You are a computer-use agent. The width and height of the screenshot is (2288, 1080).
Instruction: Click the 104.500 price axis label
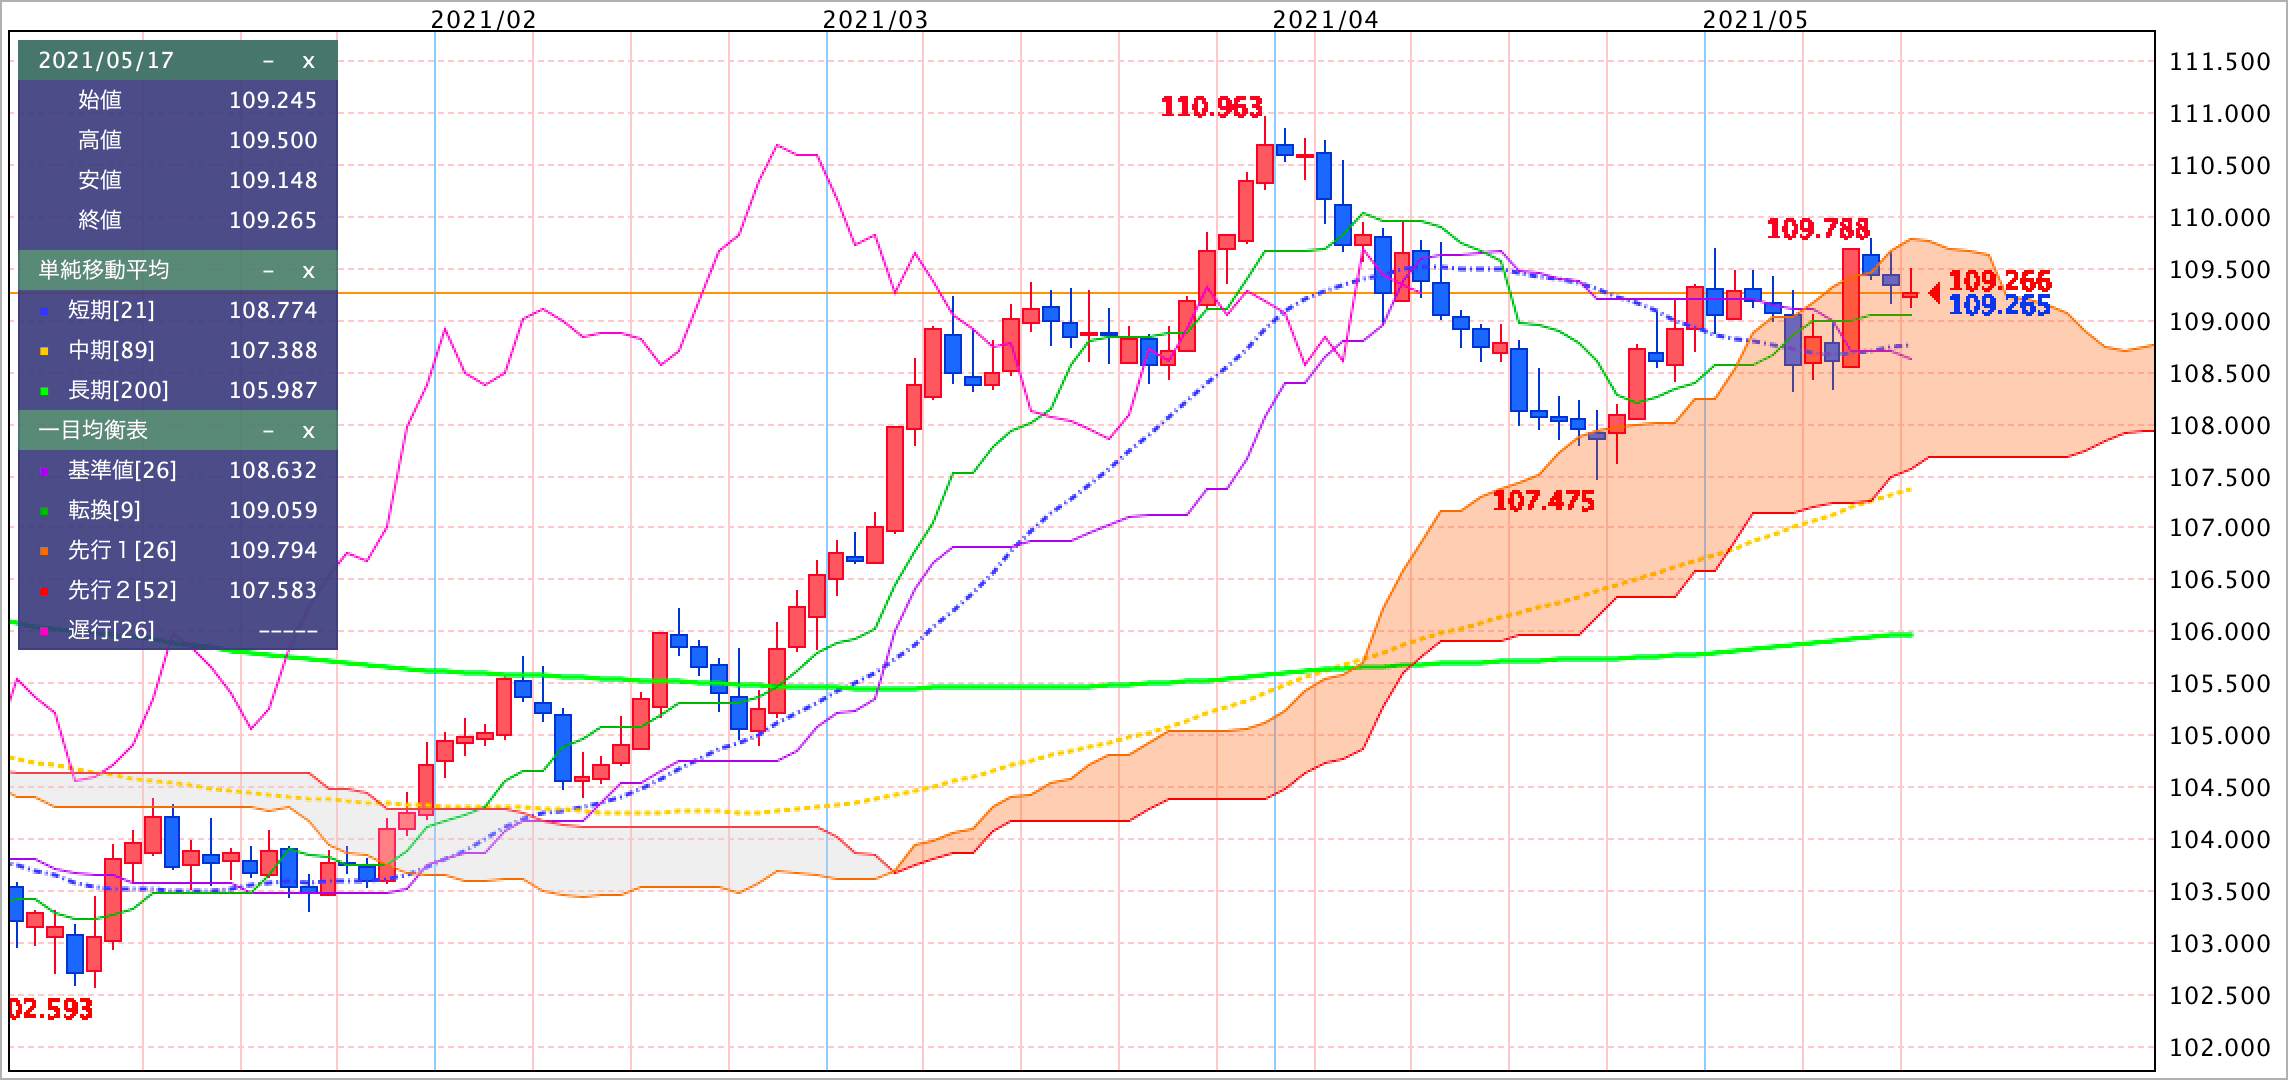(2218, 788)
